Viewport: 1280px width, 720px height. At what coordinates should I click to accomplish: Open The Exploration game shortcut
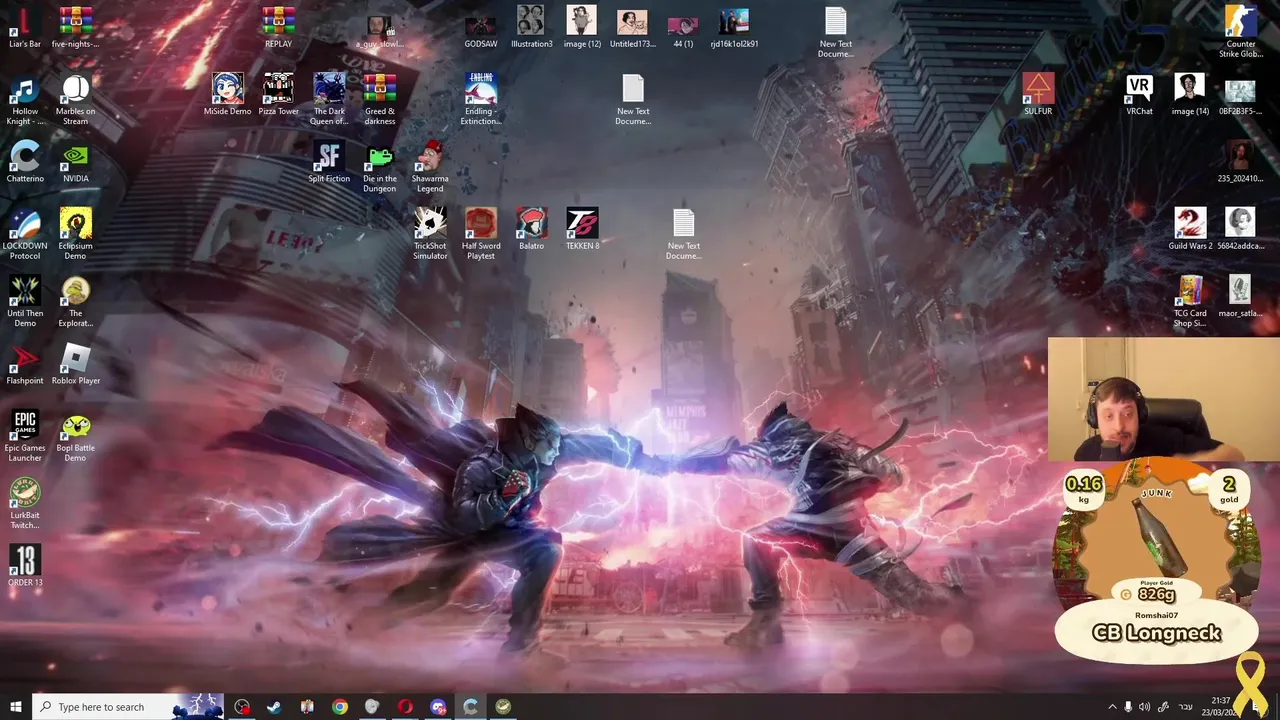(x=76, y=301)
